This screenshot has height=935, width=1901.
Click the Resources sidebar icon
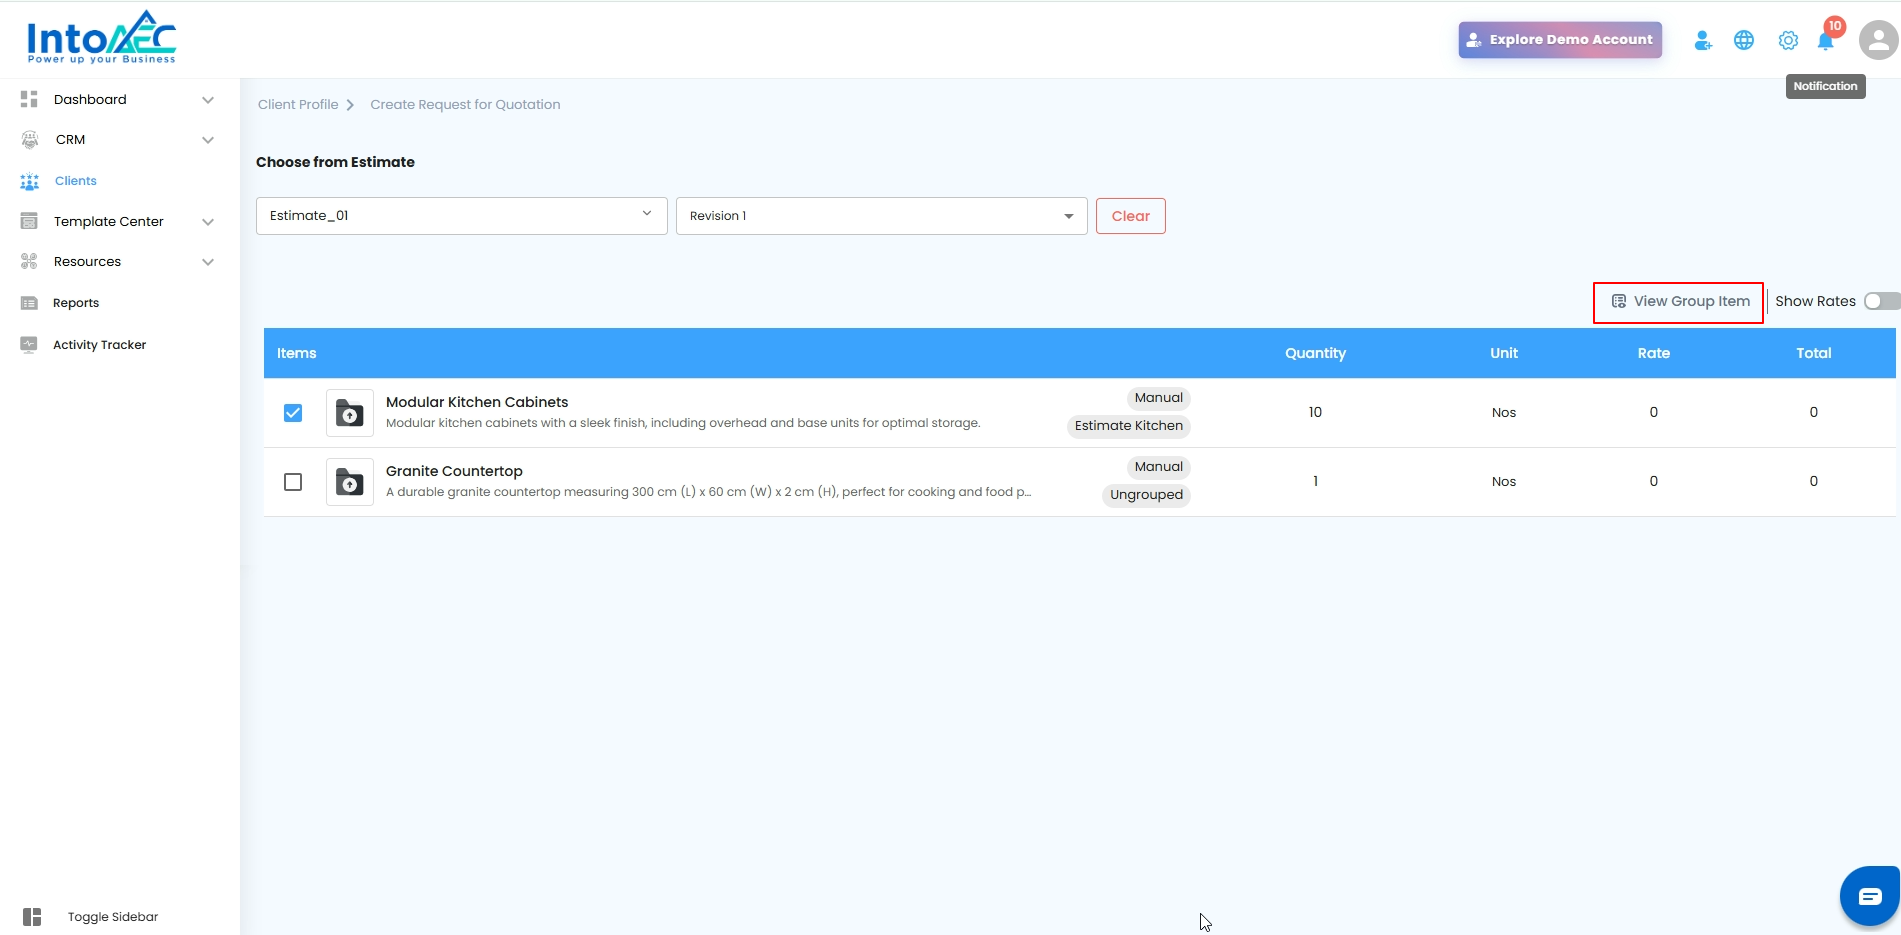click(29, 262)
